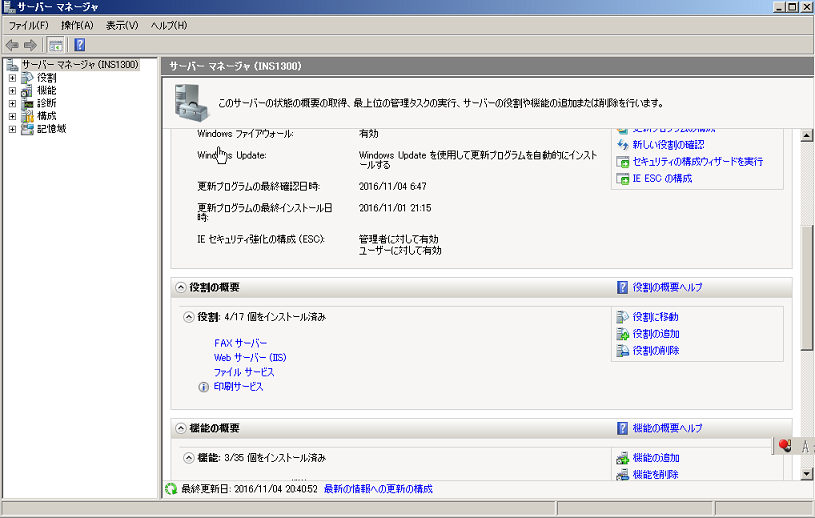The height and width of the screenshot is (518, 815).
Task: Collapse the 役割の概要 section chevron
Action: (180, 287)
